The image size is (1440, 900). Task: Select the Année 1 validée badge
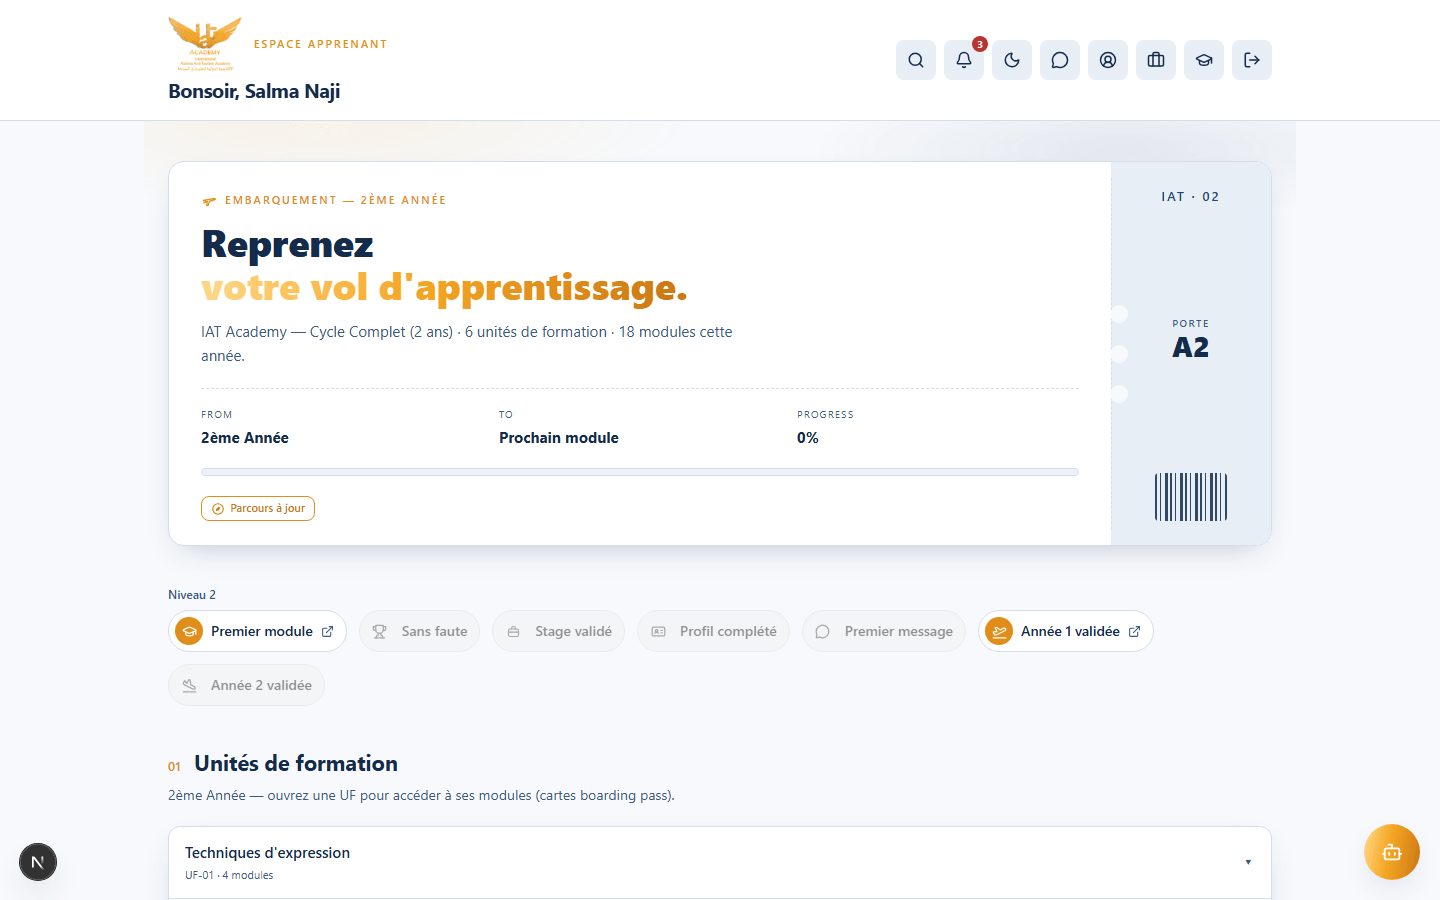[x=1066, y=631]
